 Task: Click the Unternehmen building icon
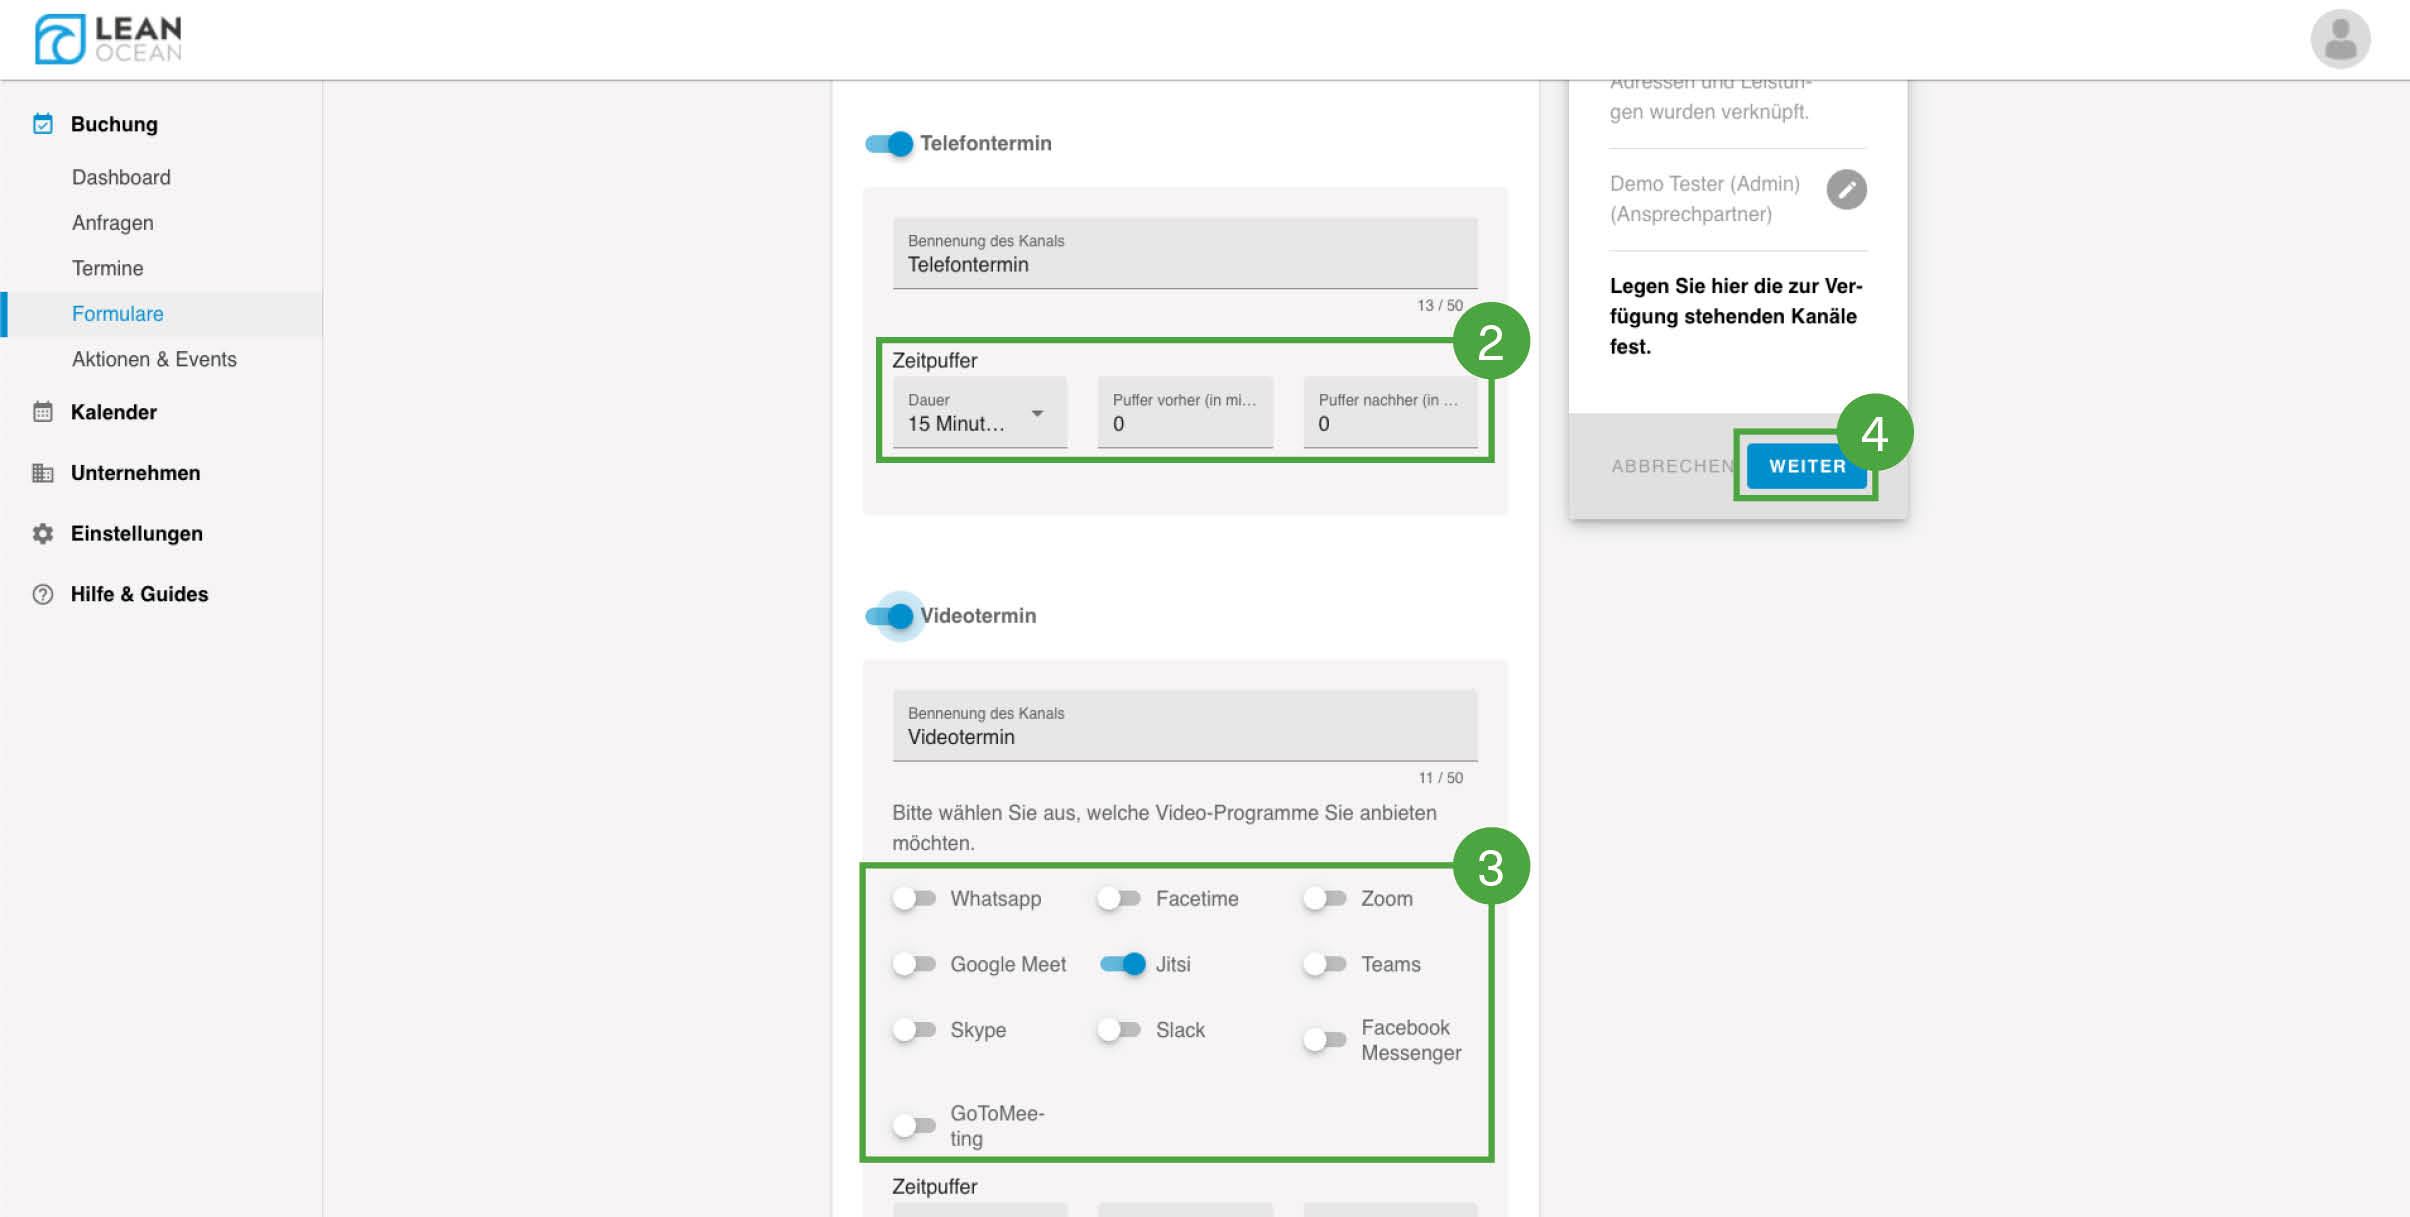click(x=43, y=473)
